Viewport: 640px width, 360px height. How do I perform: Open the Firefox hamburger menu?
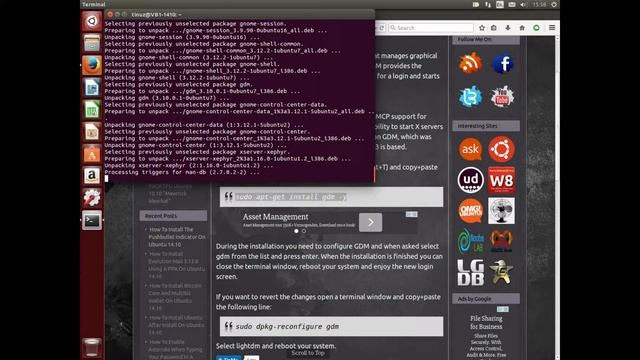coord(552,28)
